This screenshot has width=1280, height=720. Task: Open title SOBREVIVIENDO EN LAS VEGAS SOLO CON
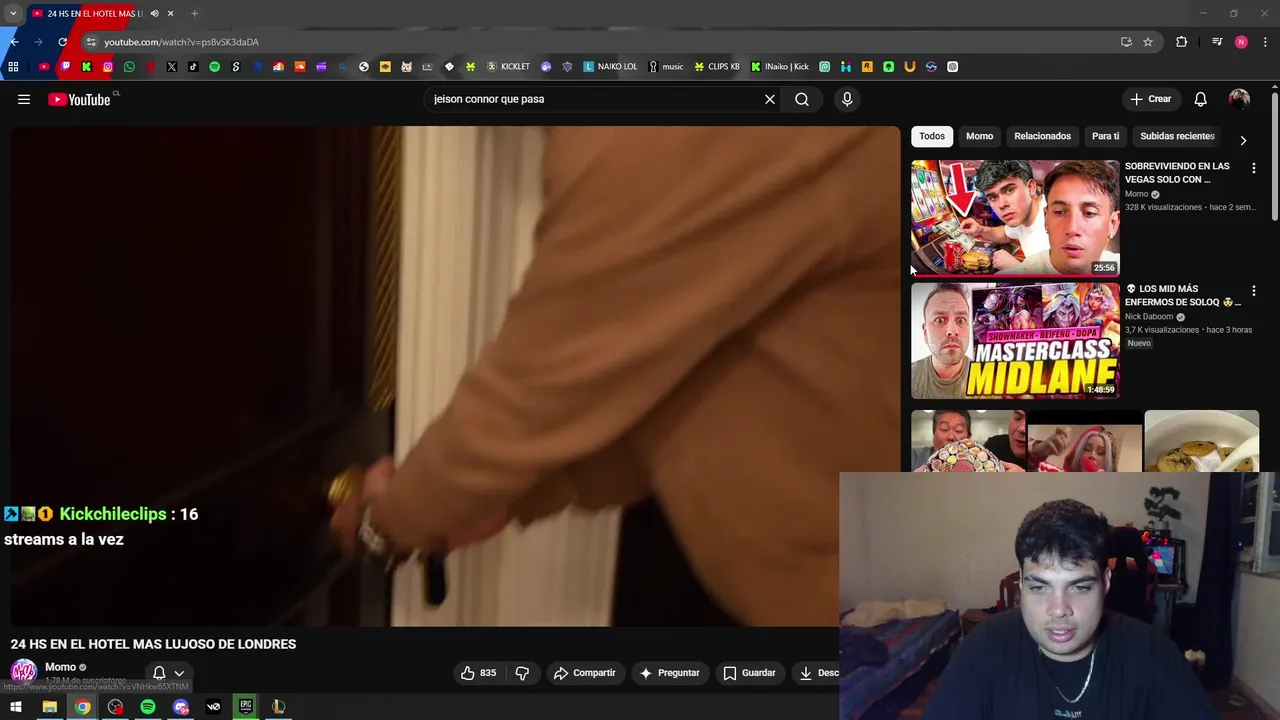[x=1177, y=173]
